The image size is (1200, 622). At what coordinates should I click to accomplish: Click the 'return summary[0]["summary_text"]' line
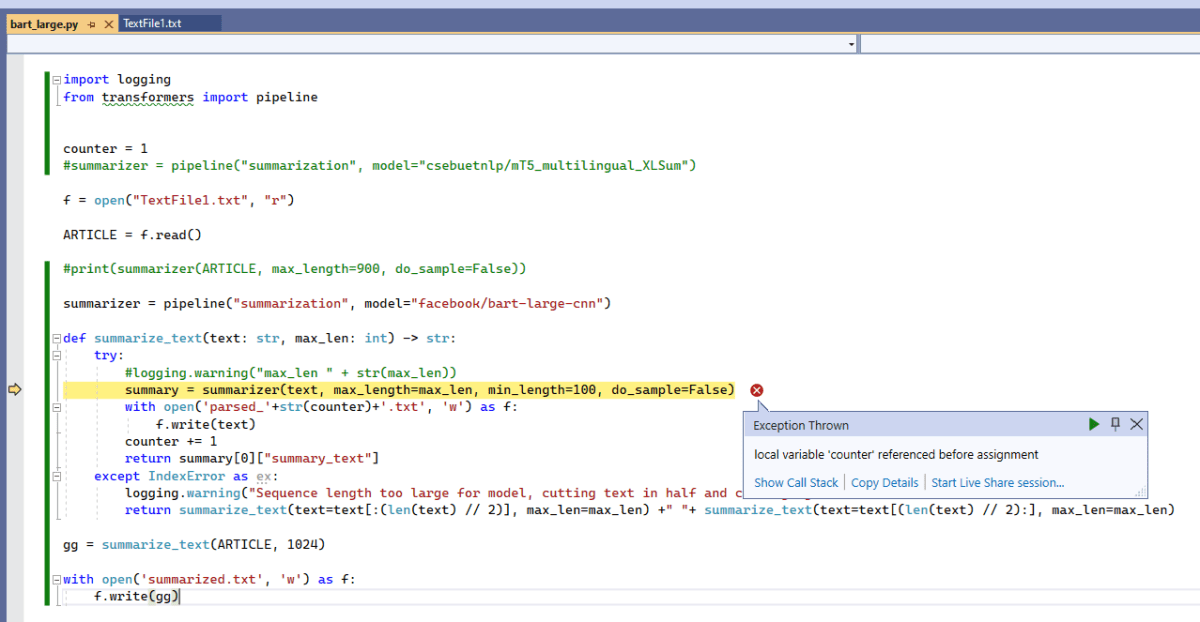coord(252,459)
